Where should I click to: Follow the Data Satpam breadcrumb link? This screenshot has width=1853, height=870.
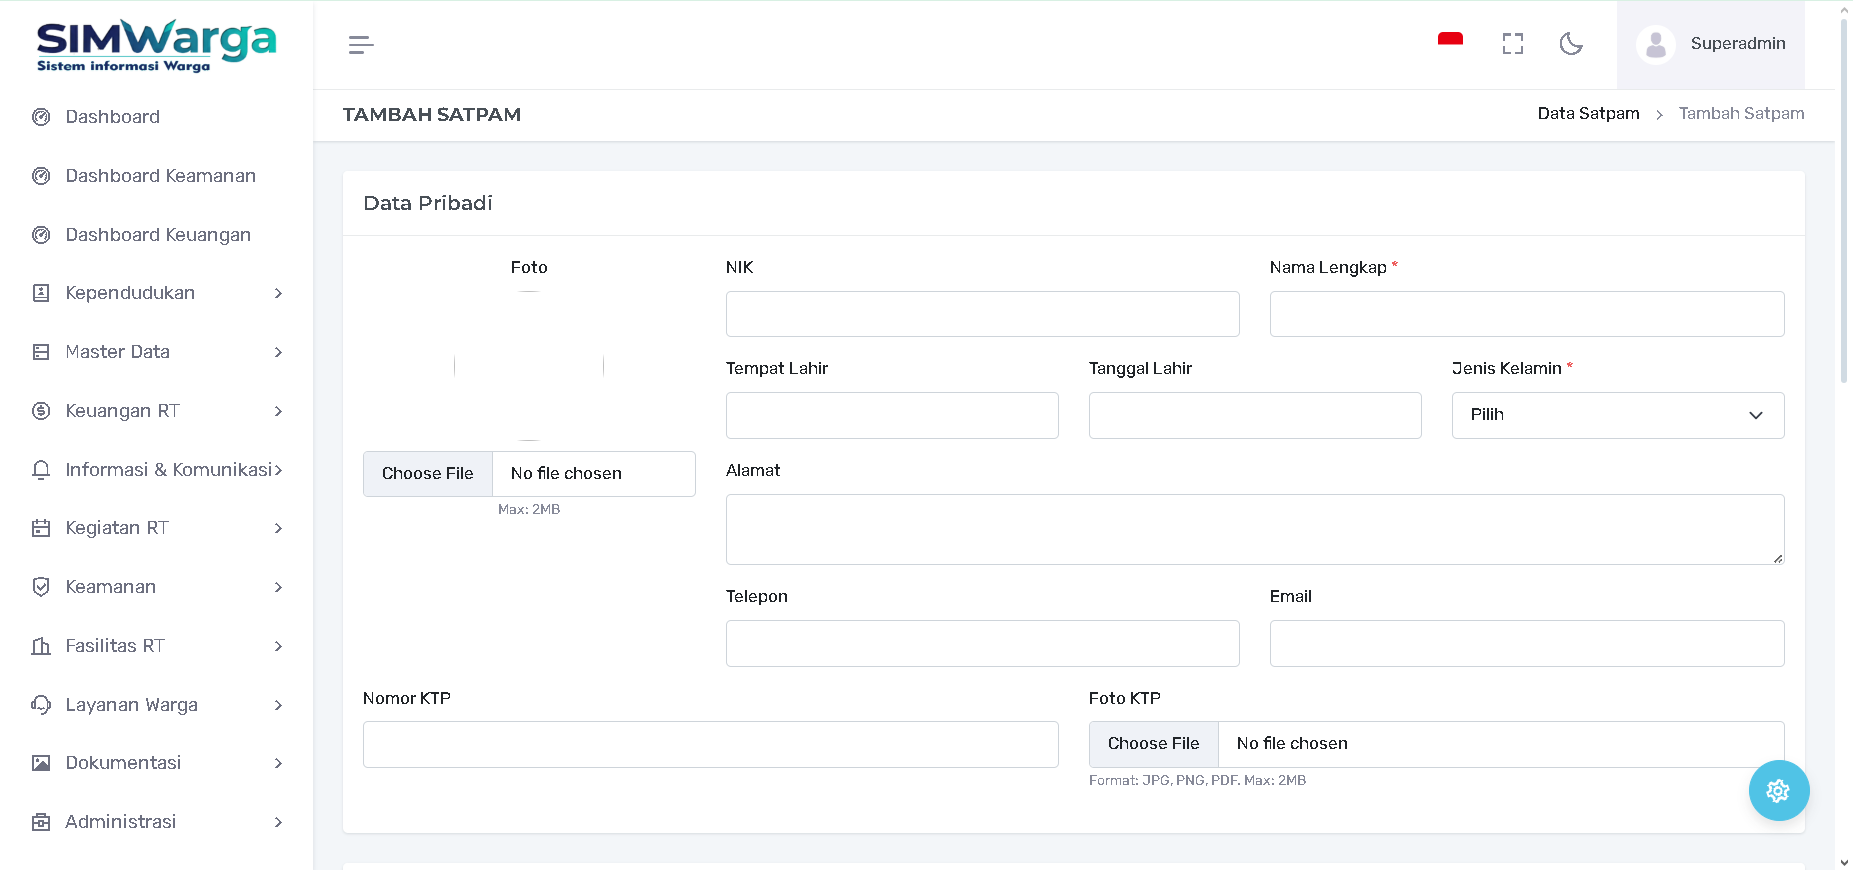(1588, 114)
